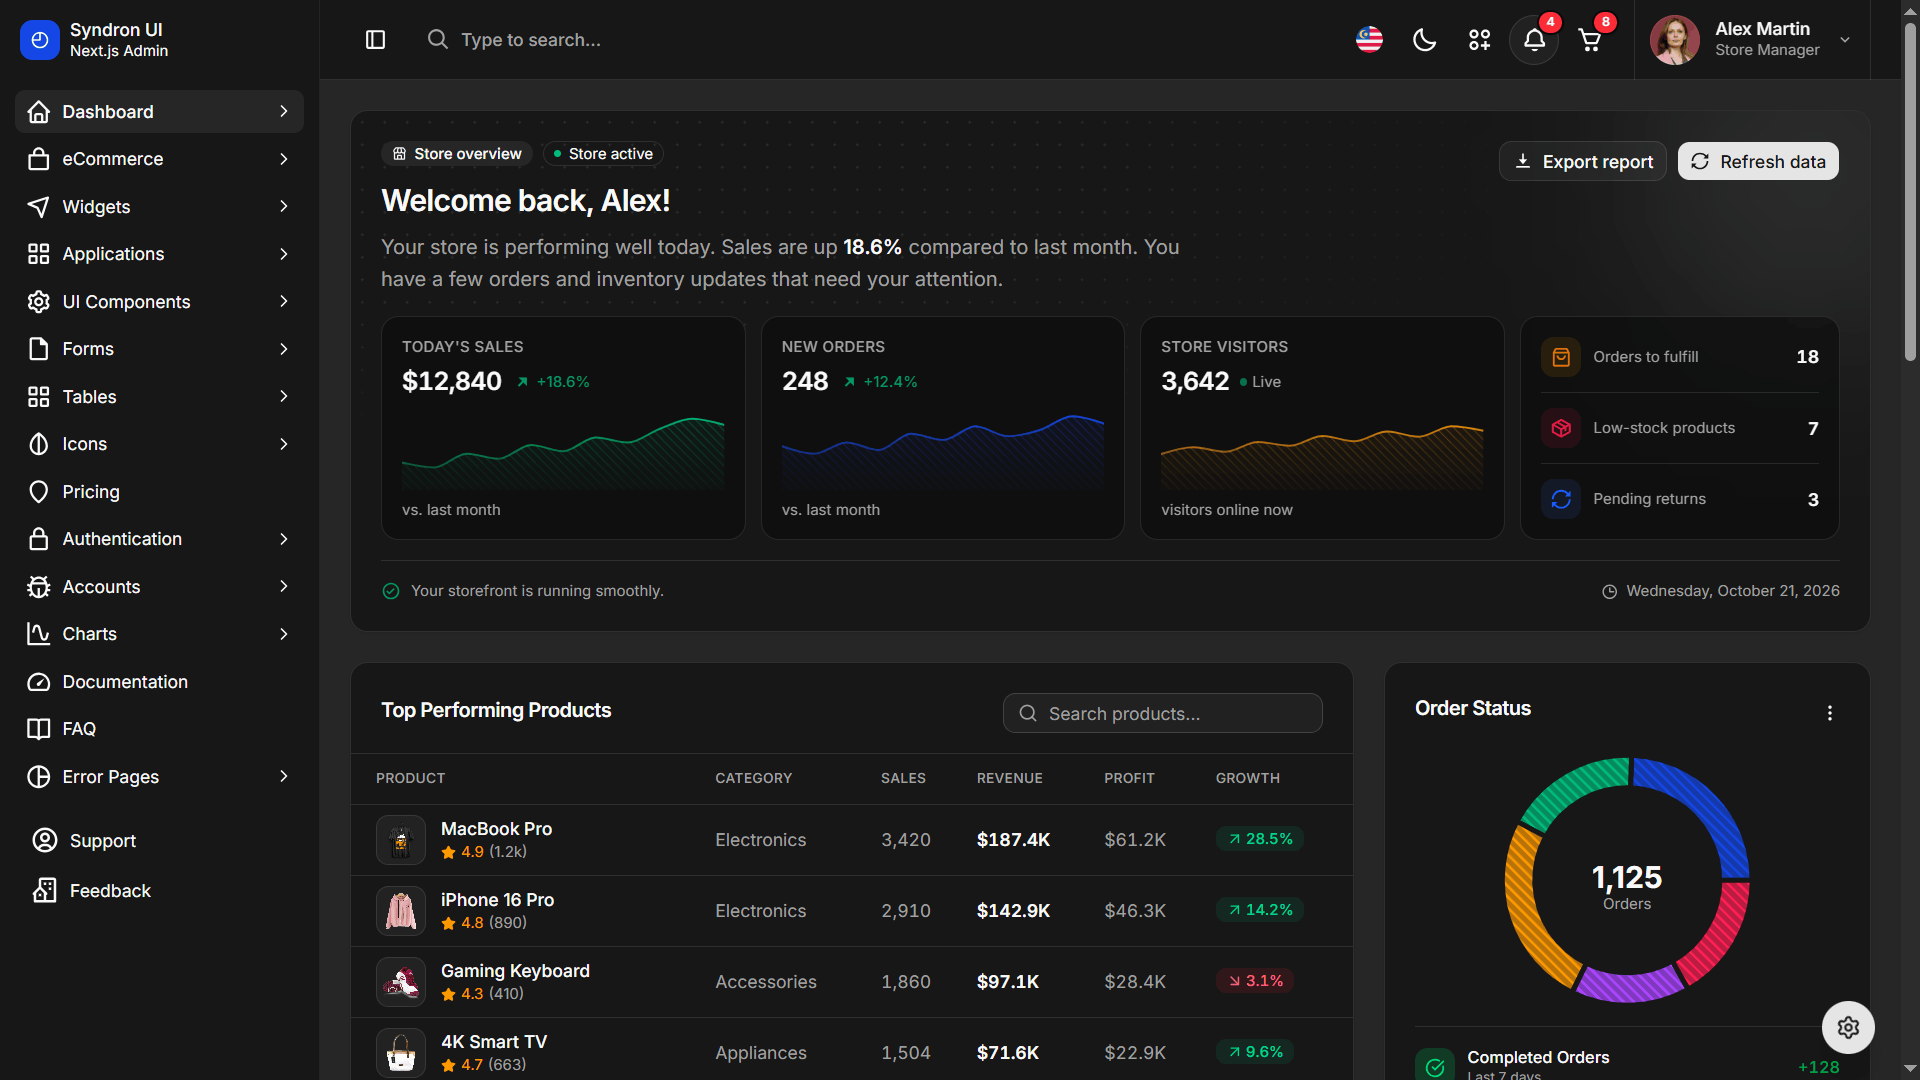Click the Error Pages pie icon
1920x1080 pixels.
tap(38, 777)
